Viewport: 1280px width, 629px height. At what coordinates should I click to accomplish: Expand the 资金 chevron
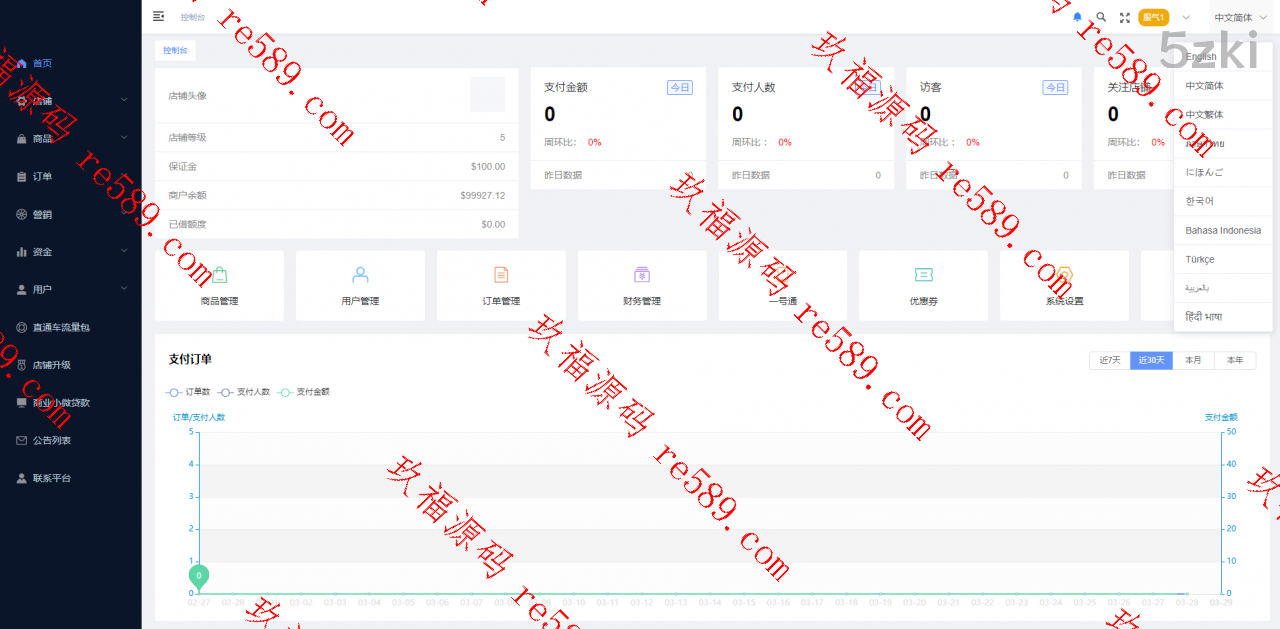click(x=124, y=251)
